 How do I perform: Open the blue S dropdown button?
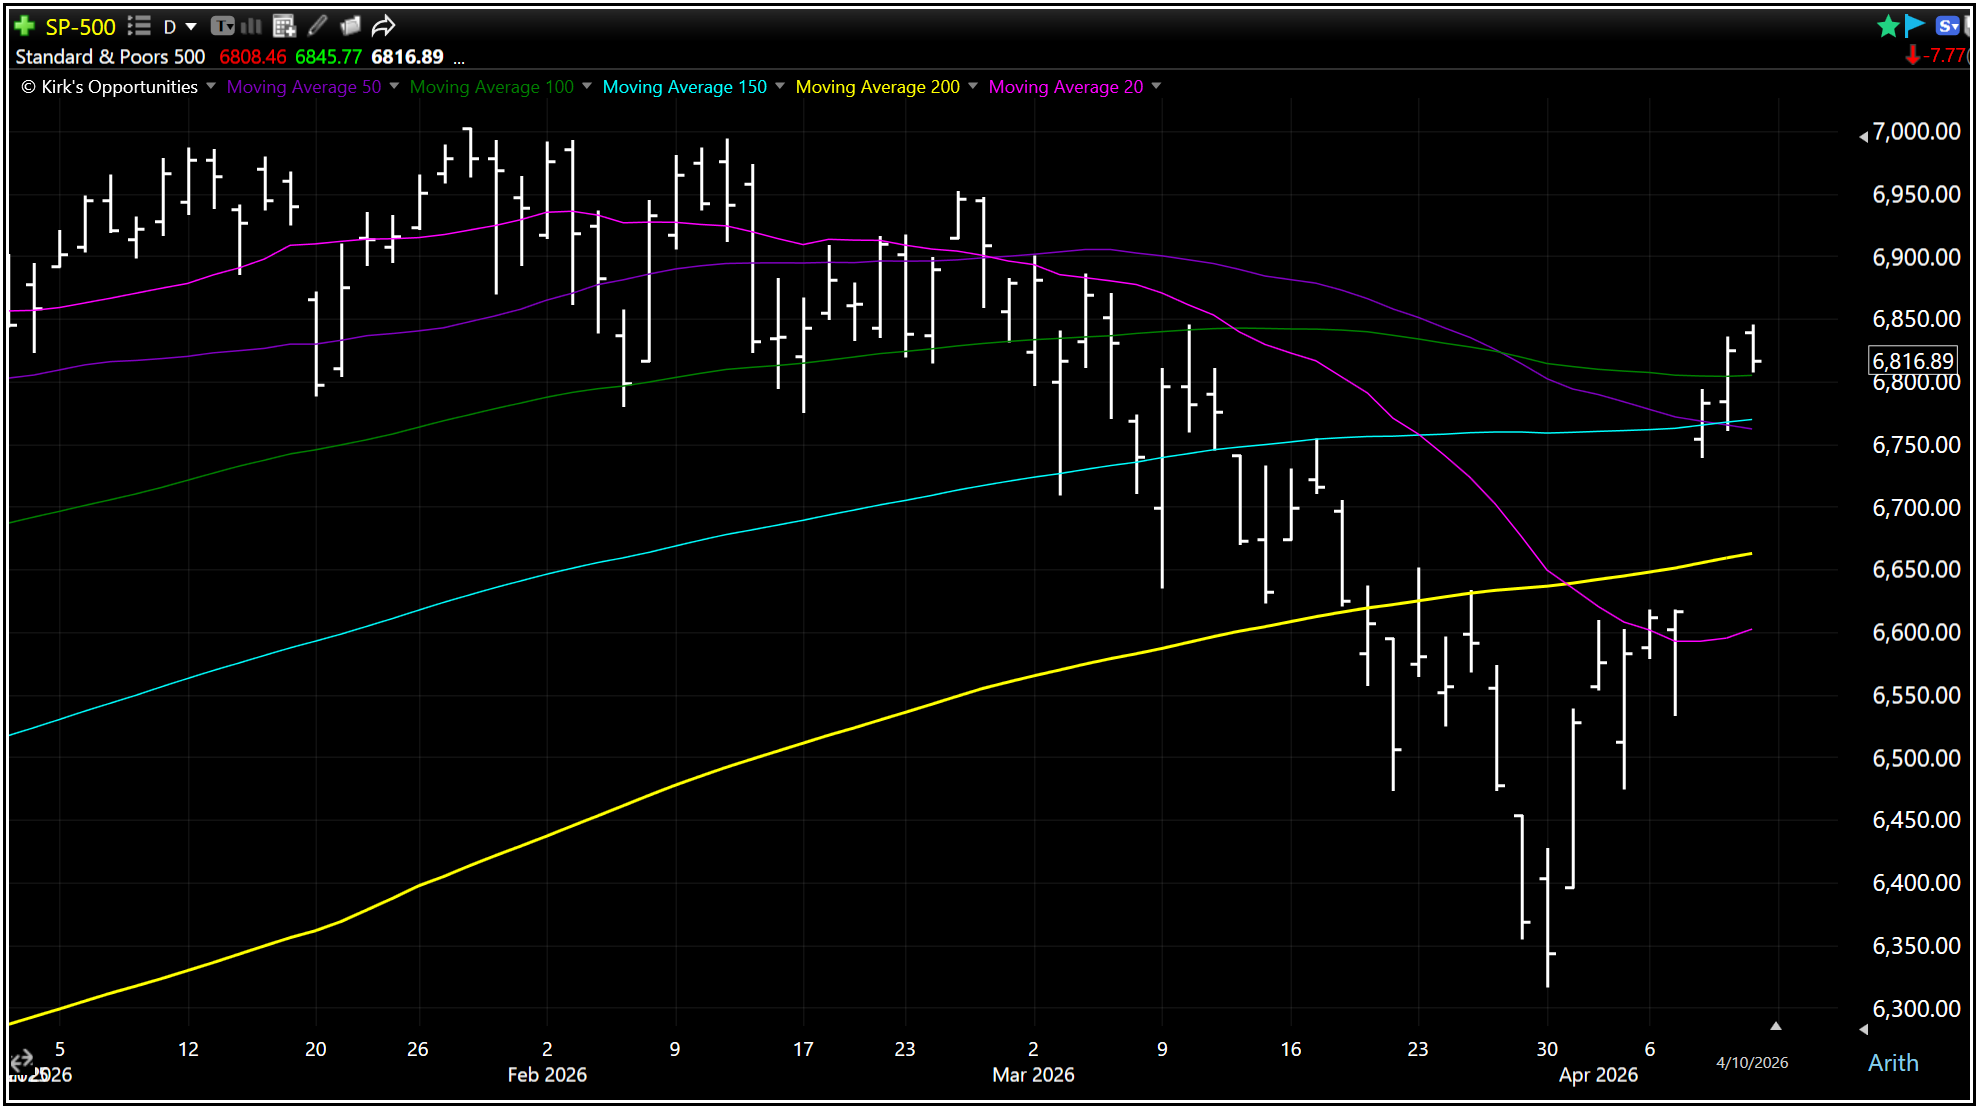pos(1947,26)
